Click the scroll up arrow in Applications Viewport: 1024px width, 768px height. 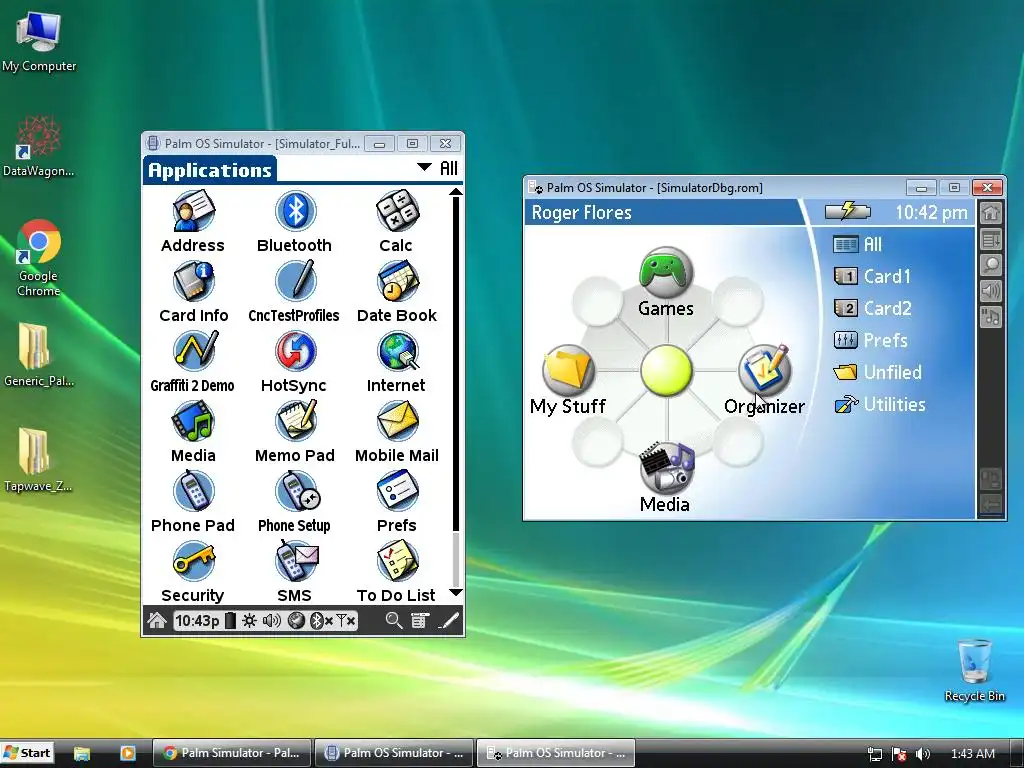coord(456,192)
